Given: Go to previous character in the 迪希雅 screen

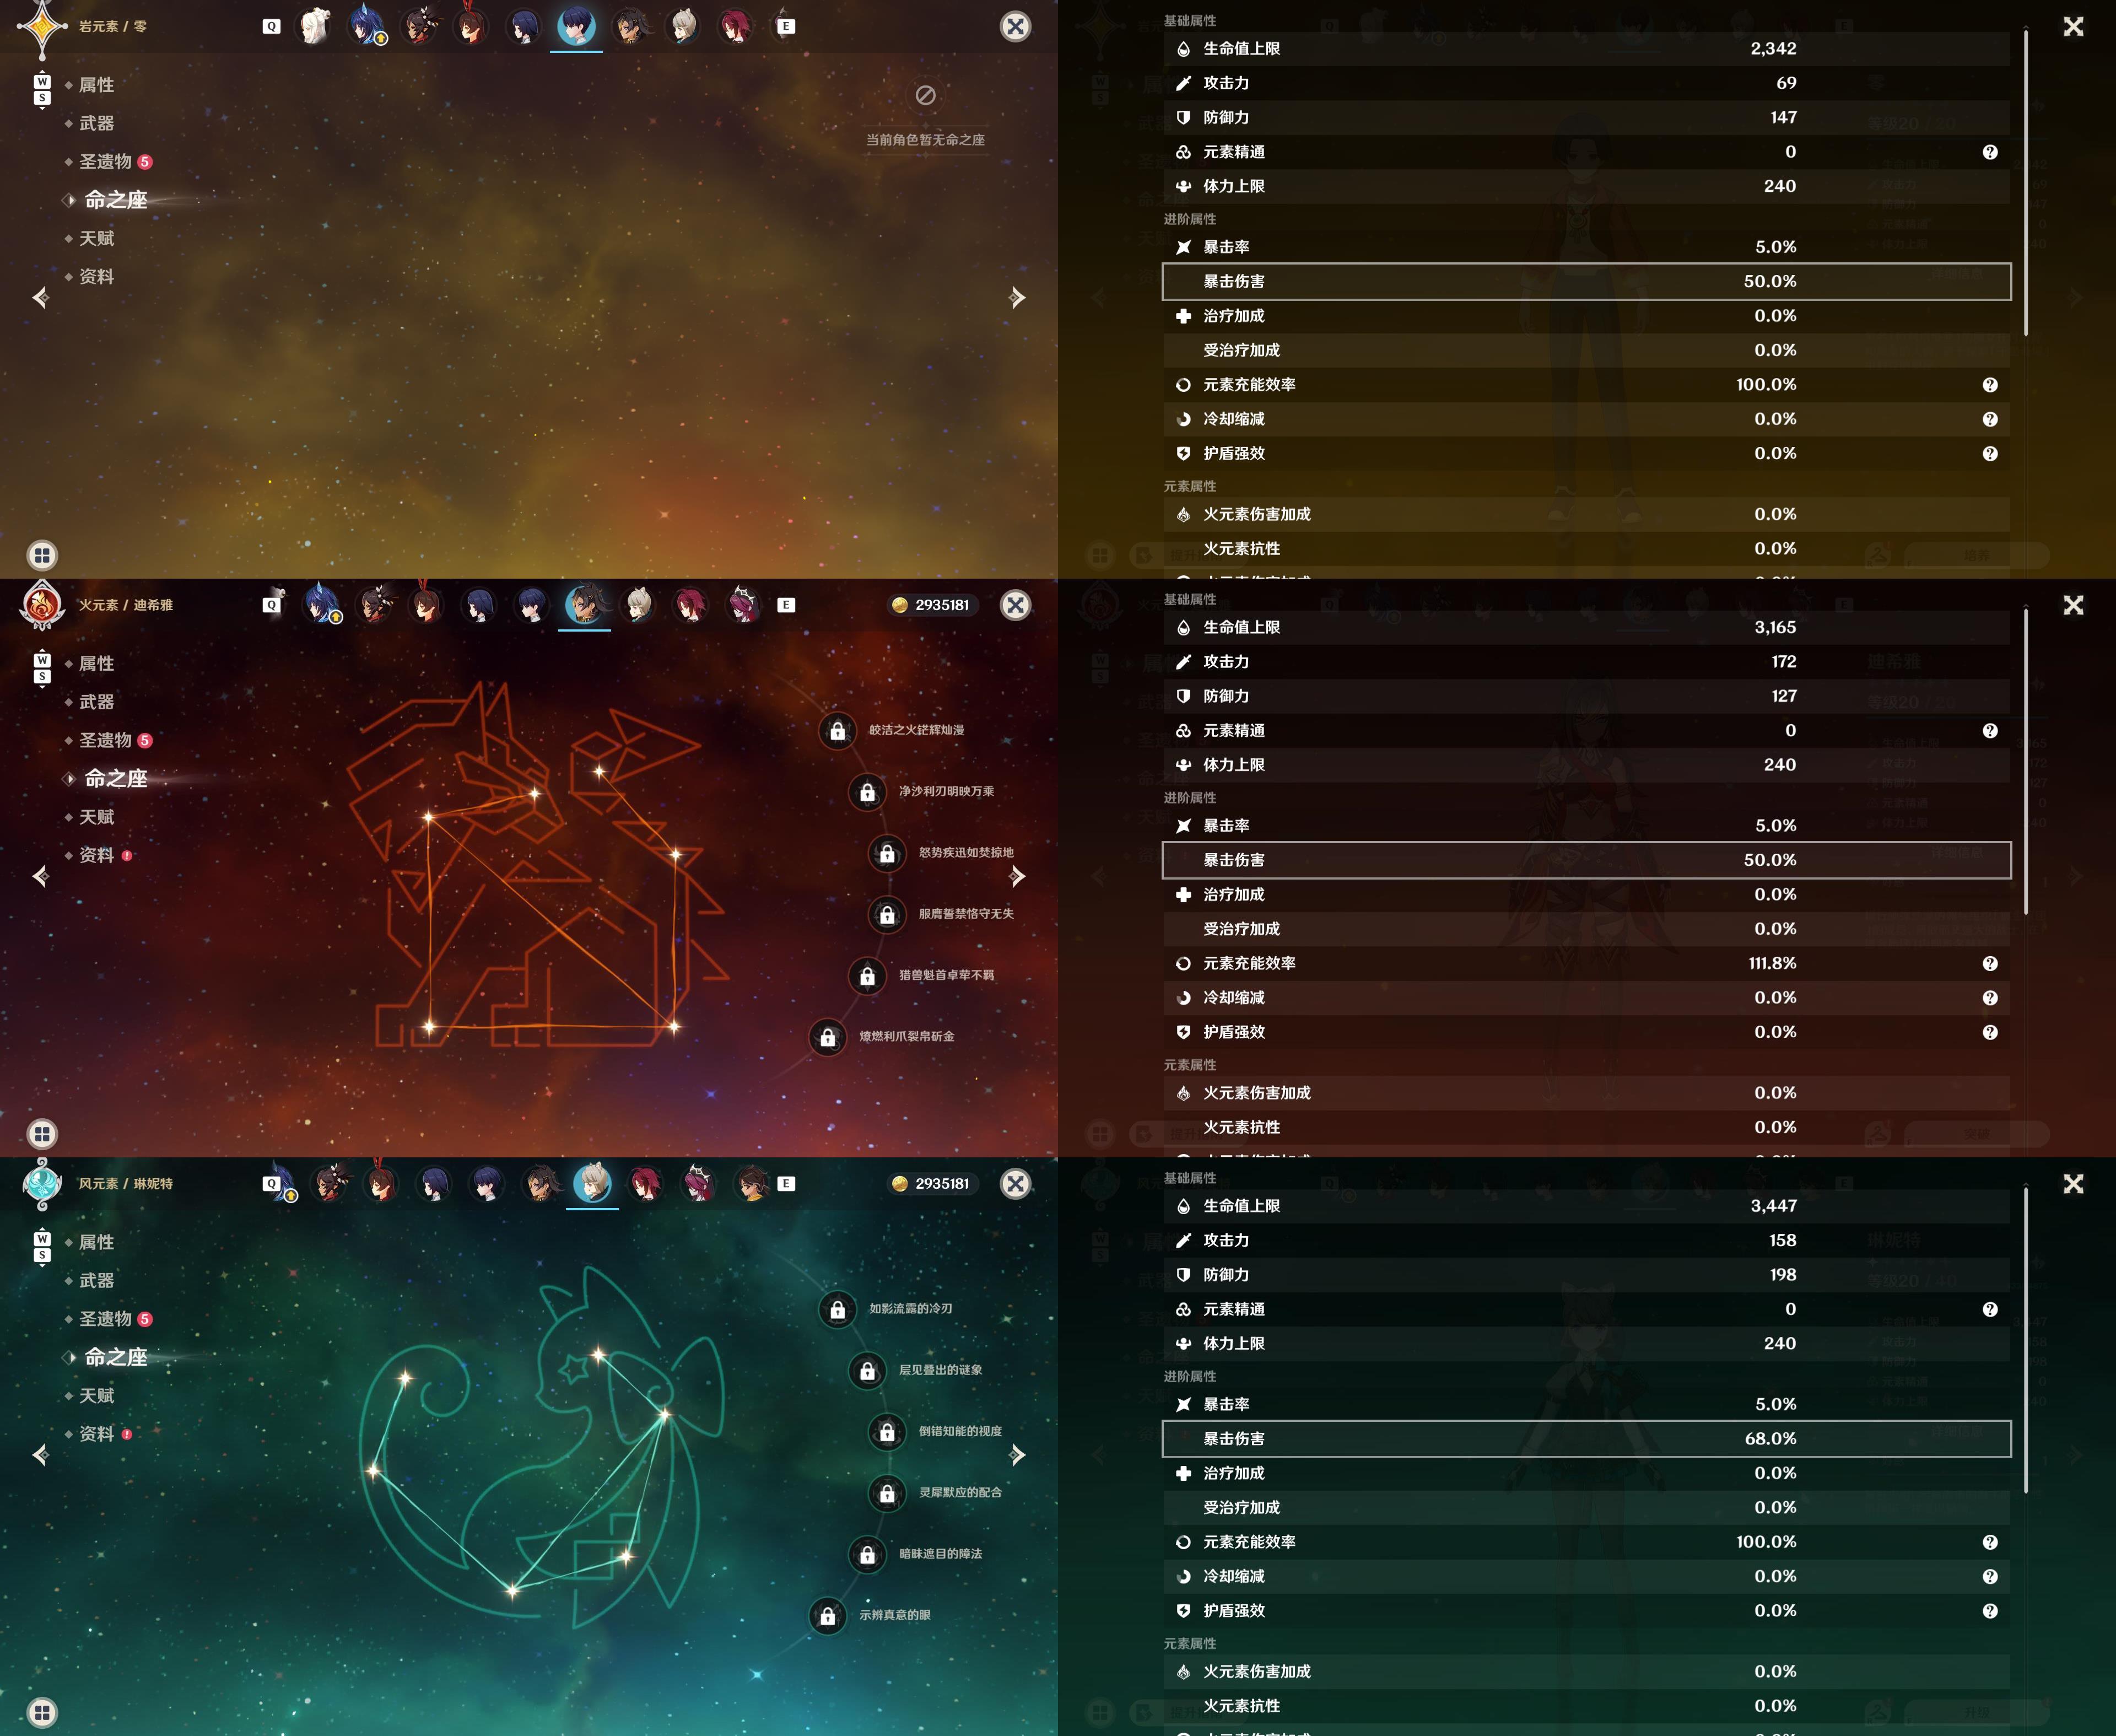Looking at the screenshot, I should pyautogui.click(x=40, y=877).
